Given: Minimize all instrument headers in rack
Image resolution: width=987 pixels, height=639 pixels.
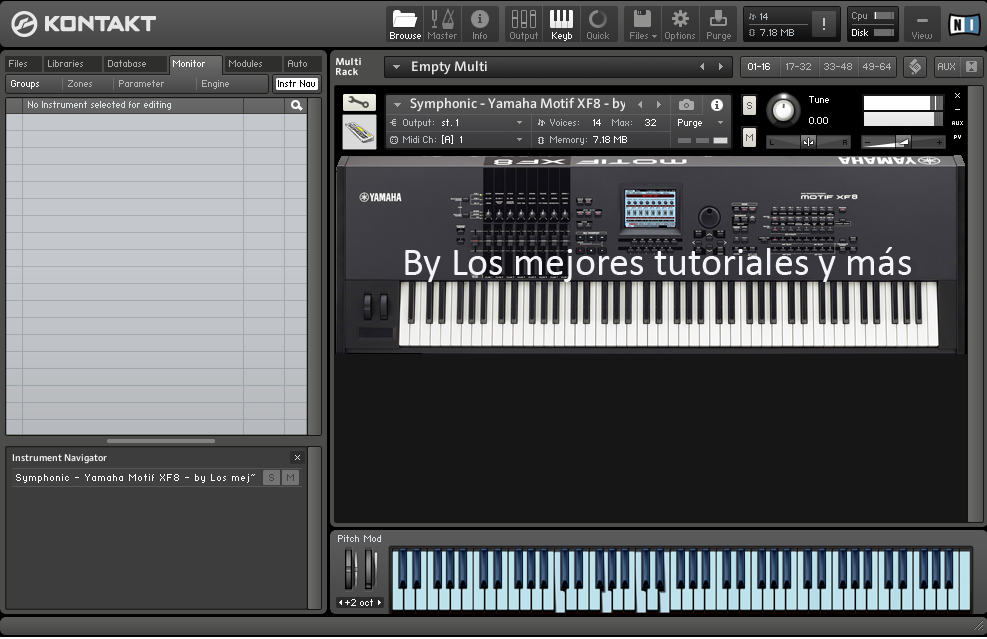Looking at the screenshot, I should coord(971,67).
